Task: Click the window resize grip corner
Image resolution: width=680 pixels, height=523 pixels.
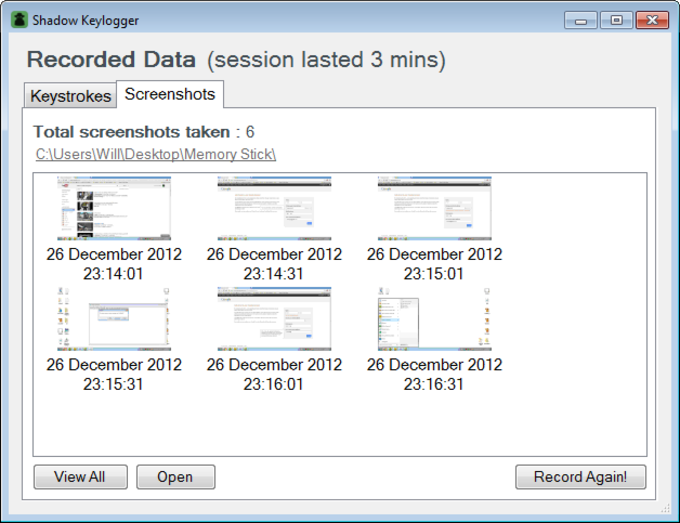Action: (x=666, y=509)
